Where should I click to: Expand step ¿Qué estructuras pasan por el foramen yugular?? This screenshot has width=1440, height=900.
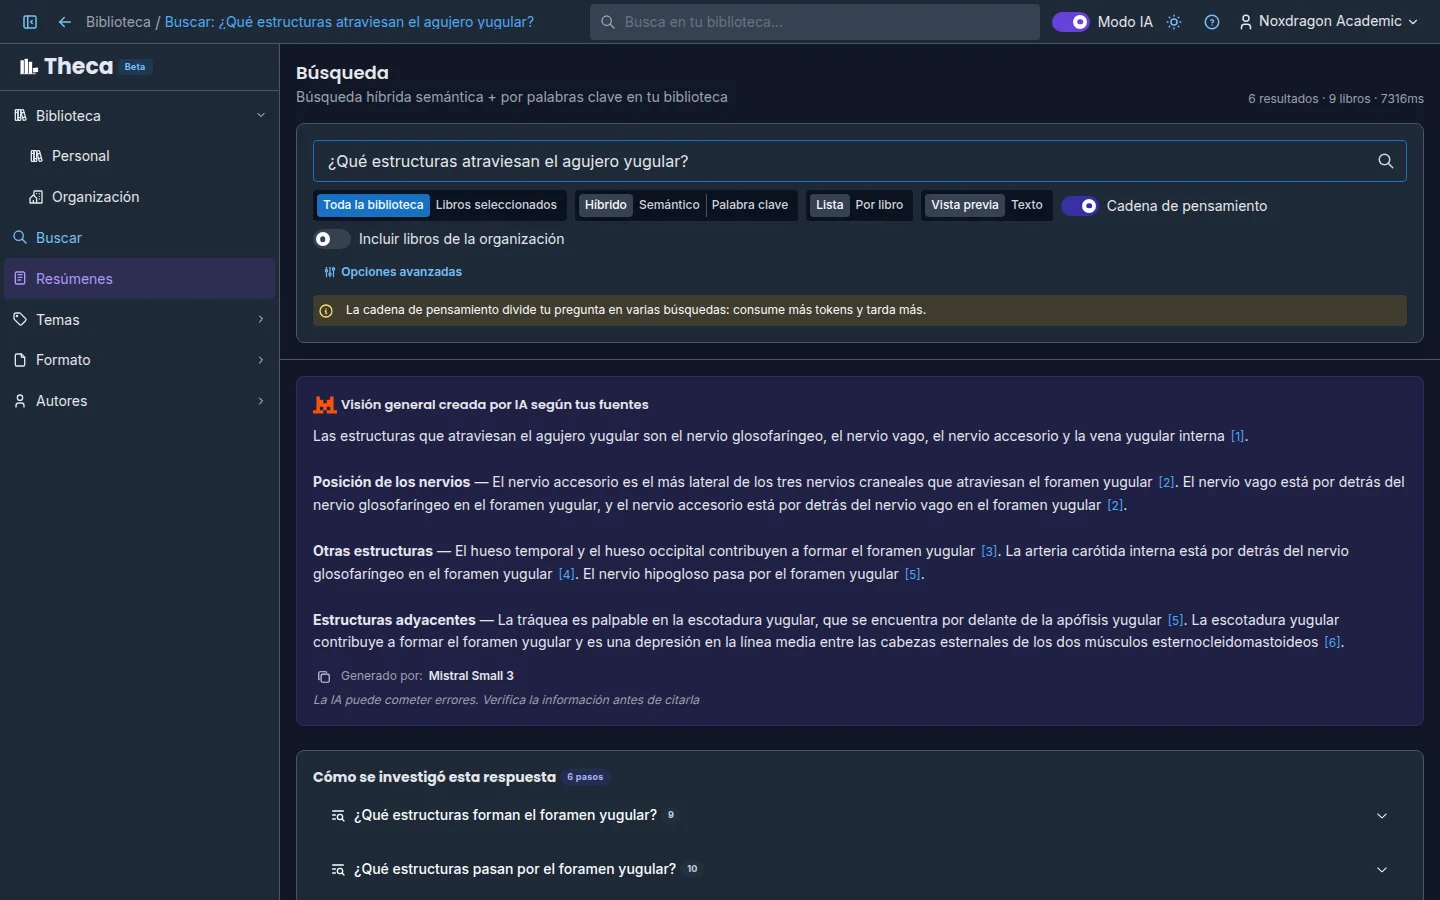(860, 870)
